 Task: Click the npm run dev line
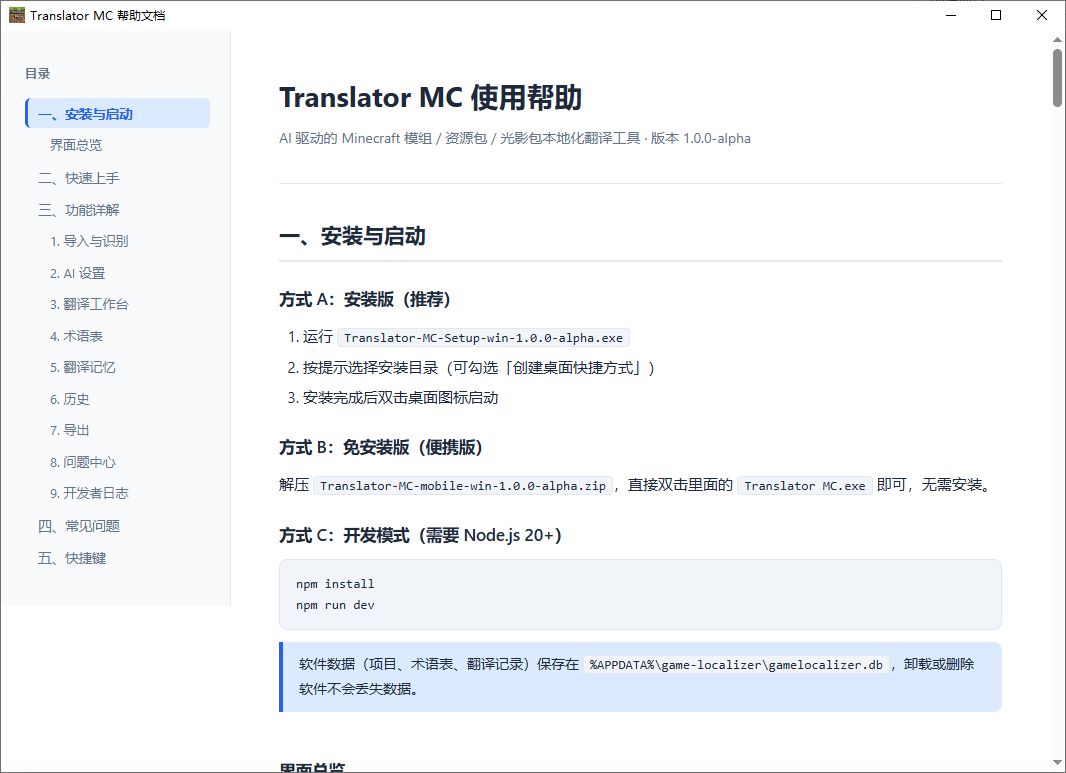point(335,605)
